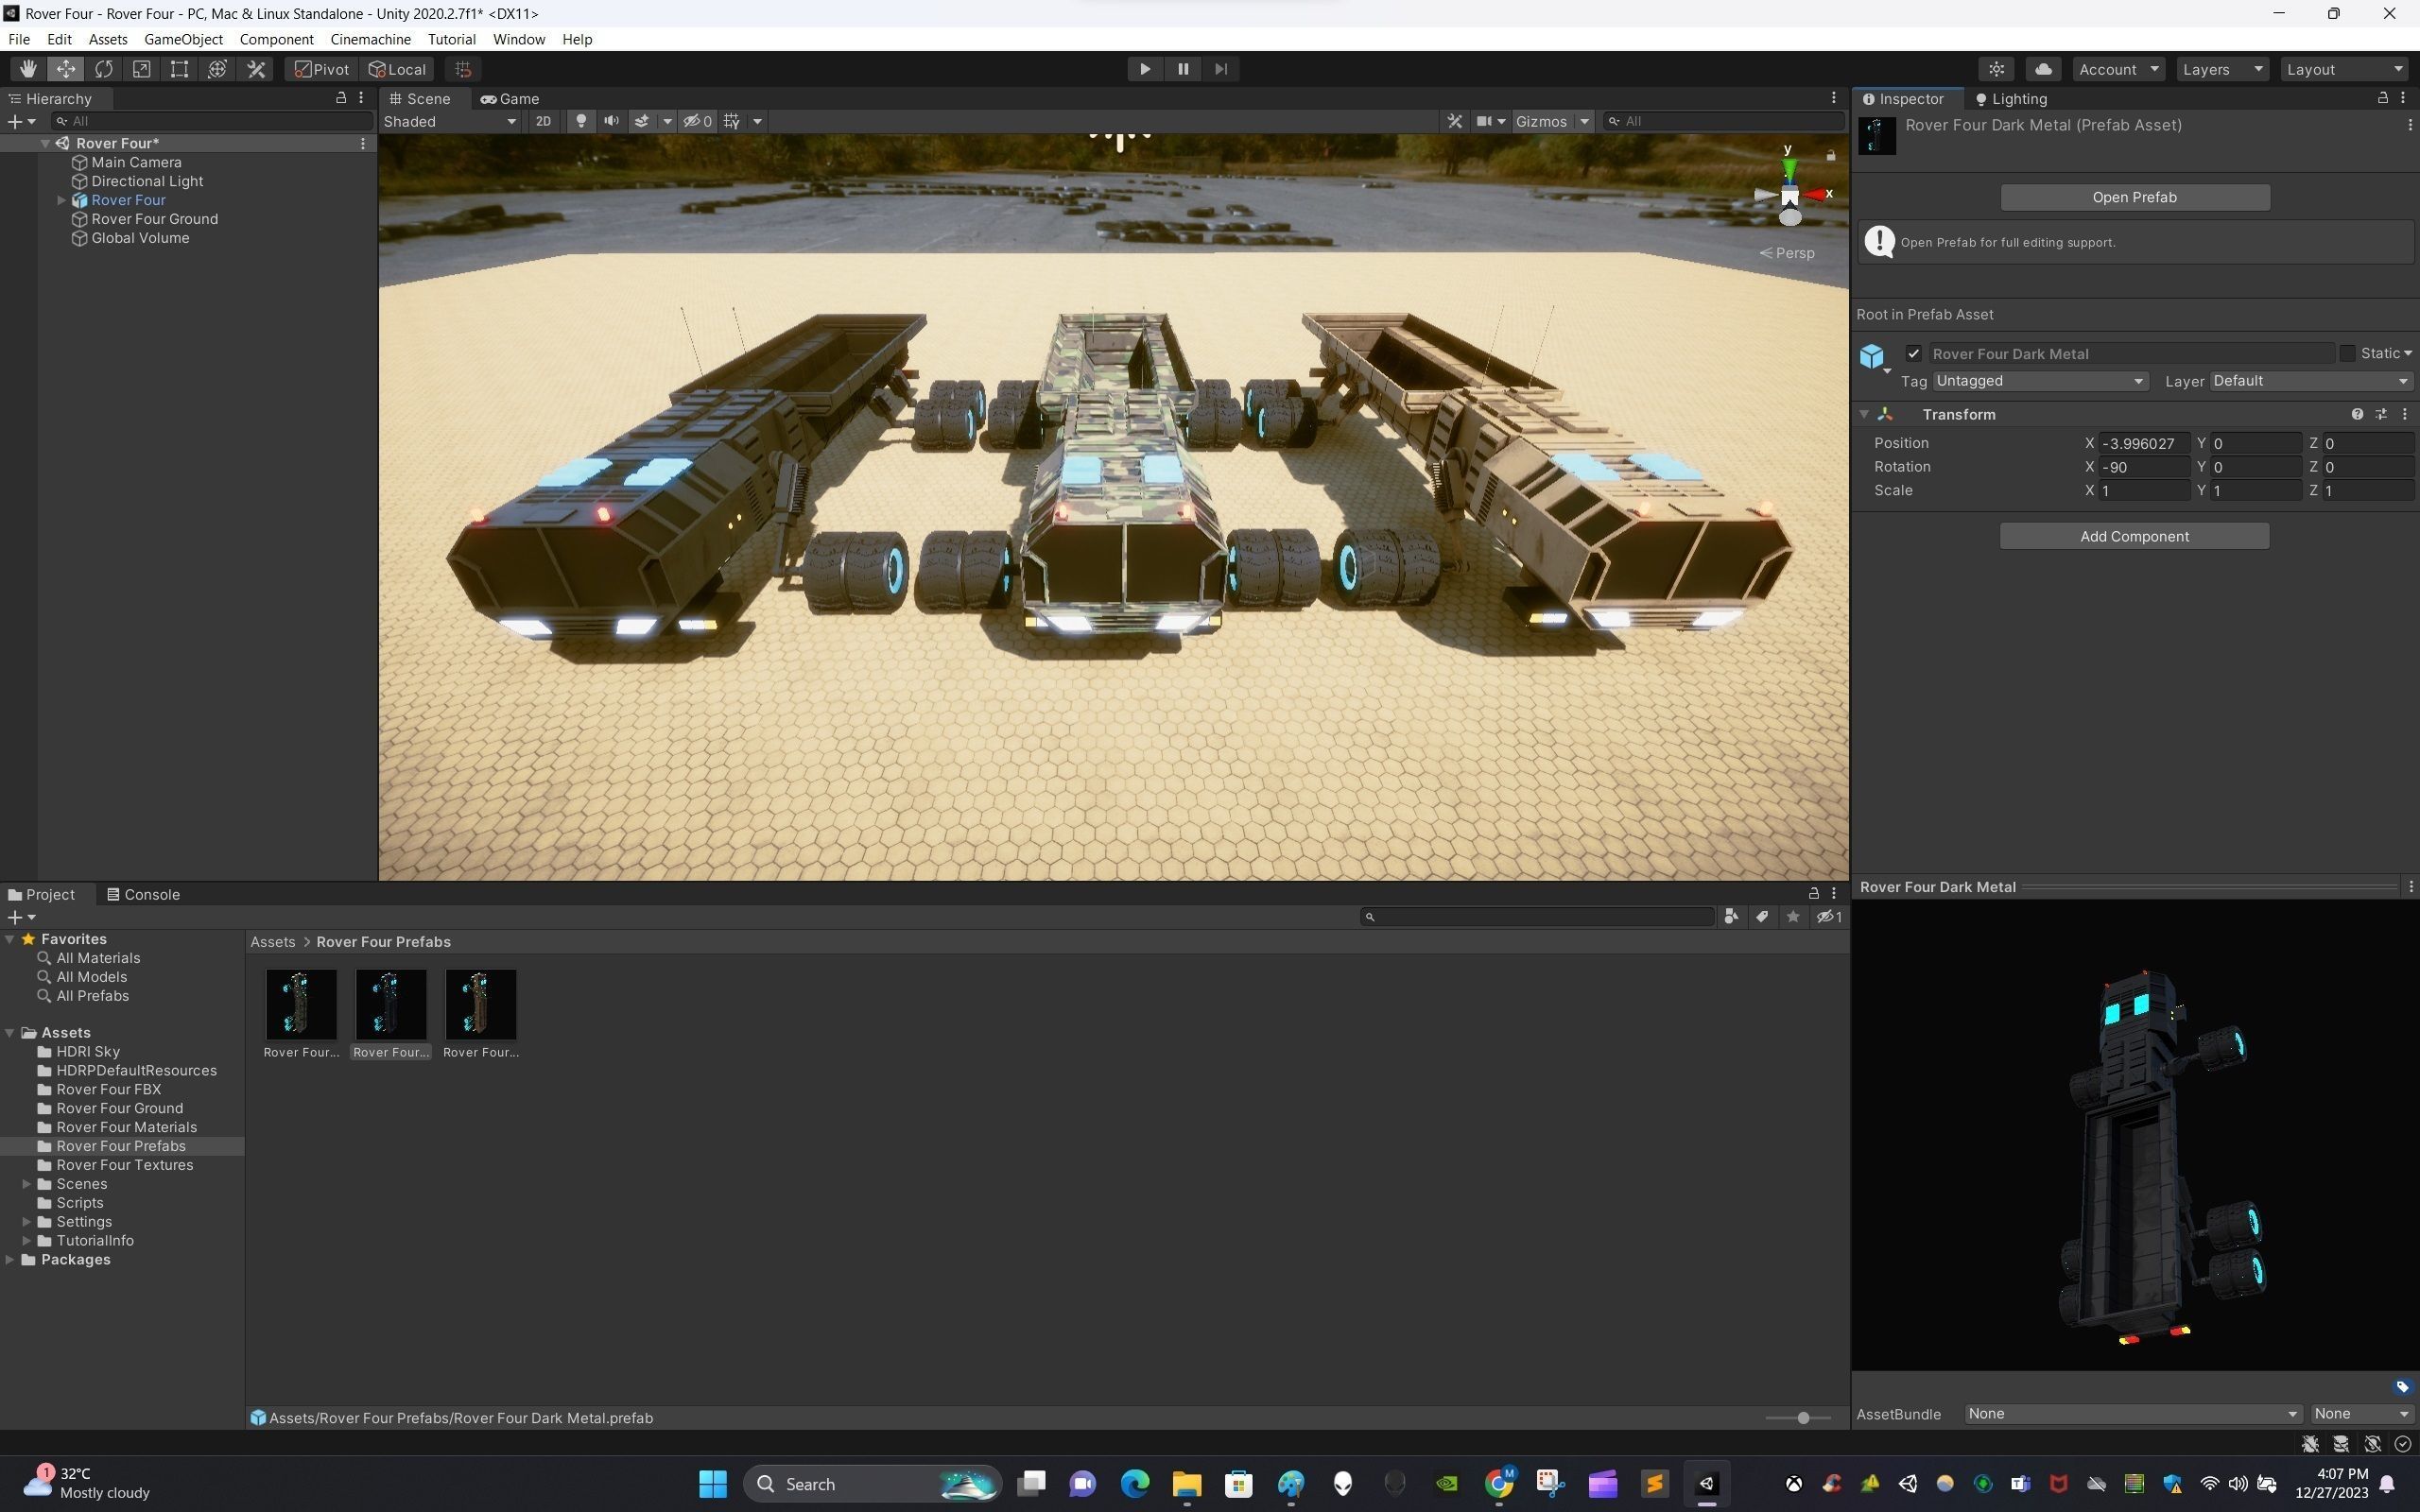This screenshot has height=1512, width=2420.
Task: Select the Rotate tool
Action: pos(103,69)
